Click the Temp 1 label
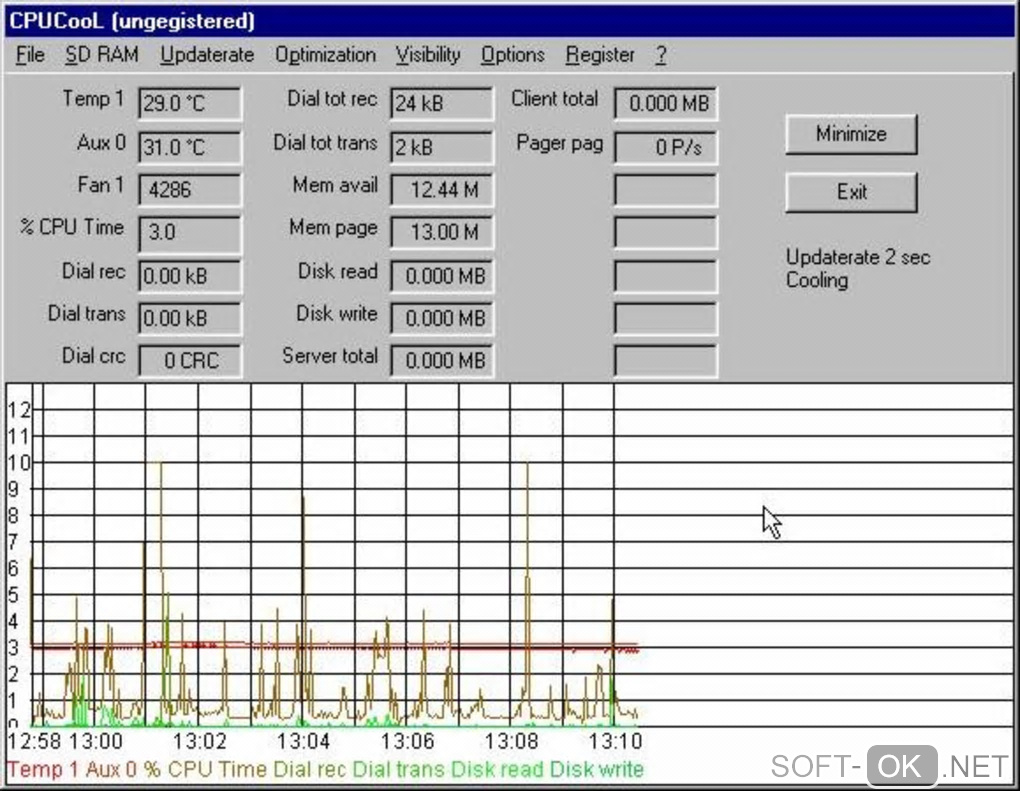The image size is (1020, 791). pos(93,99)
